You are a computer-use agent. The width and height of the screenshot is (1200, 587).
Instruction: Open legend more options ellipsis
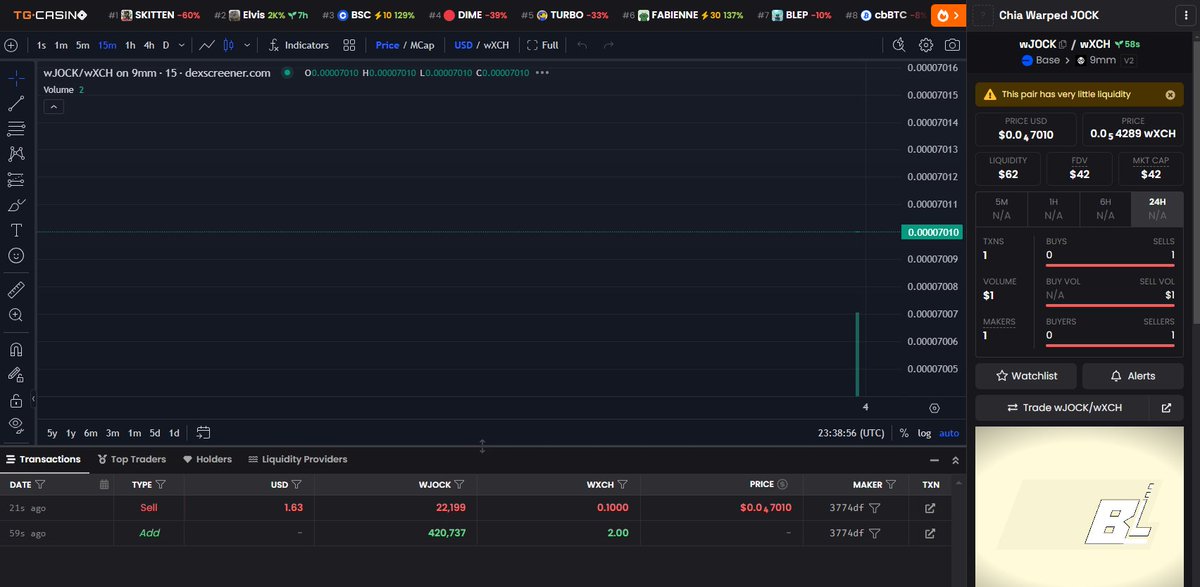(543, 73)
